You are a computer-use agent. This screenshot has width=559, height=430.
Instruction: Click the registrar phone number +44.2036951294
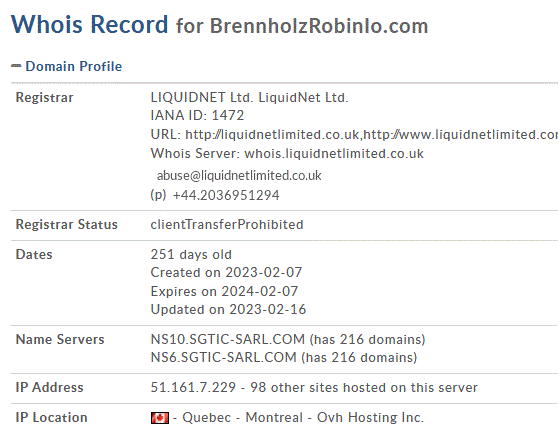click(x=226, y=195)
